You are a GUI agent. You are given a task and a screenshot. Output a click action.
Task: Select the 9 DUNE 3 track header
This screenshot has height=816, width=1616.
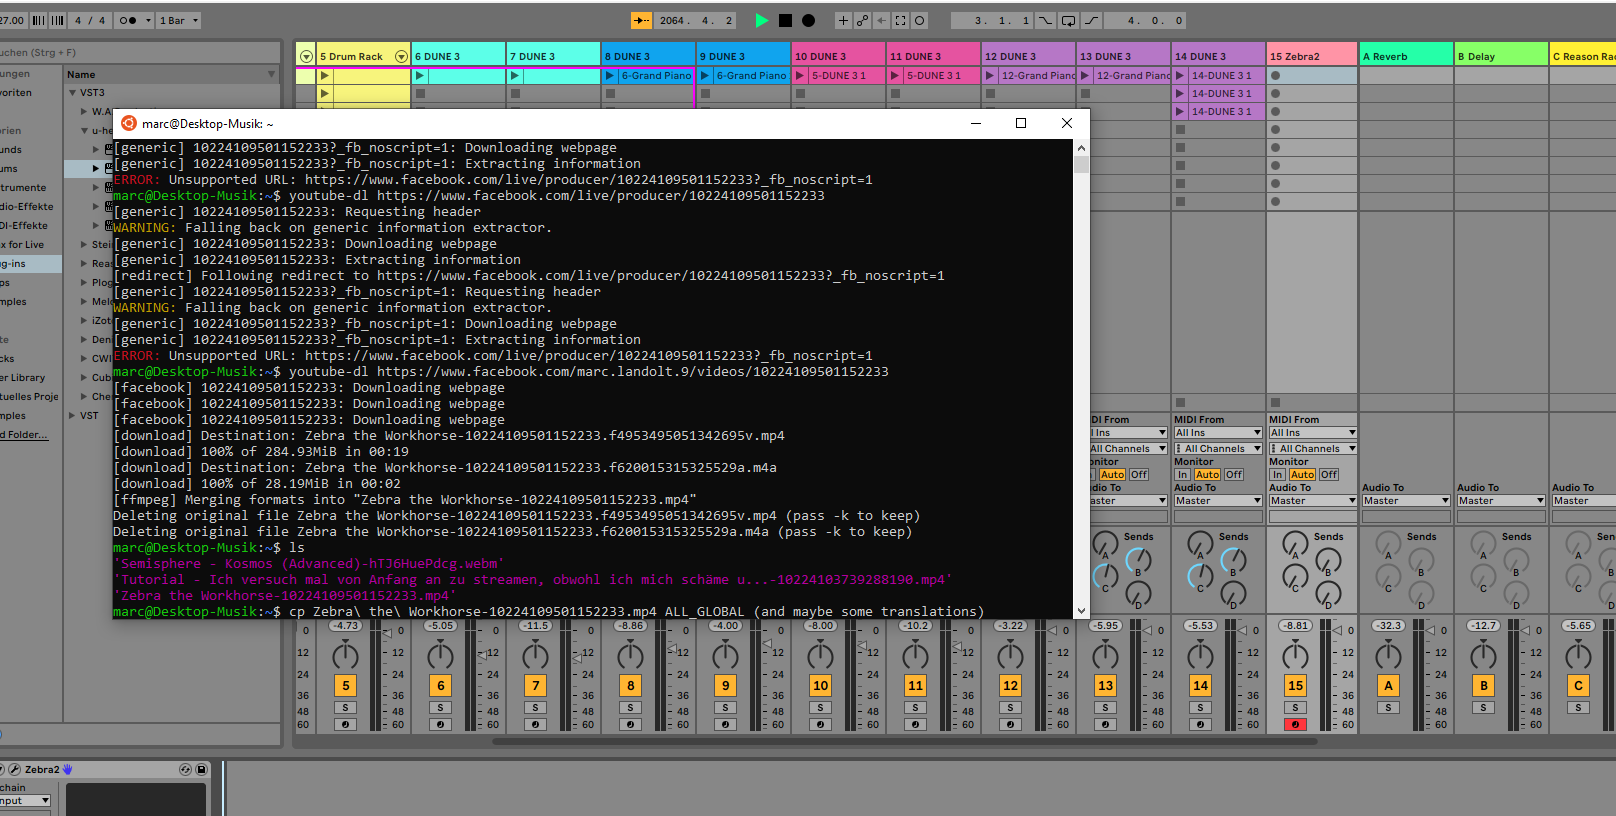coord(743,56)
